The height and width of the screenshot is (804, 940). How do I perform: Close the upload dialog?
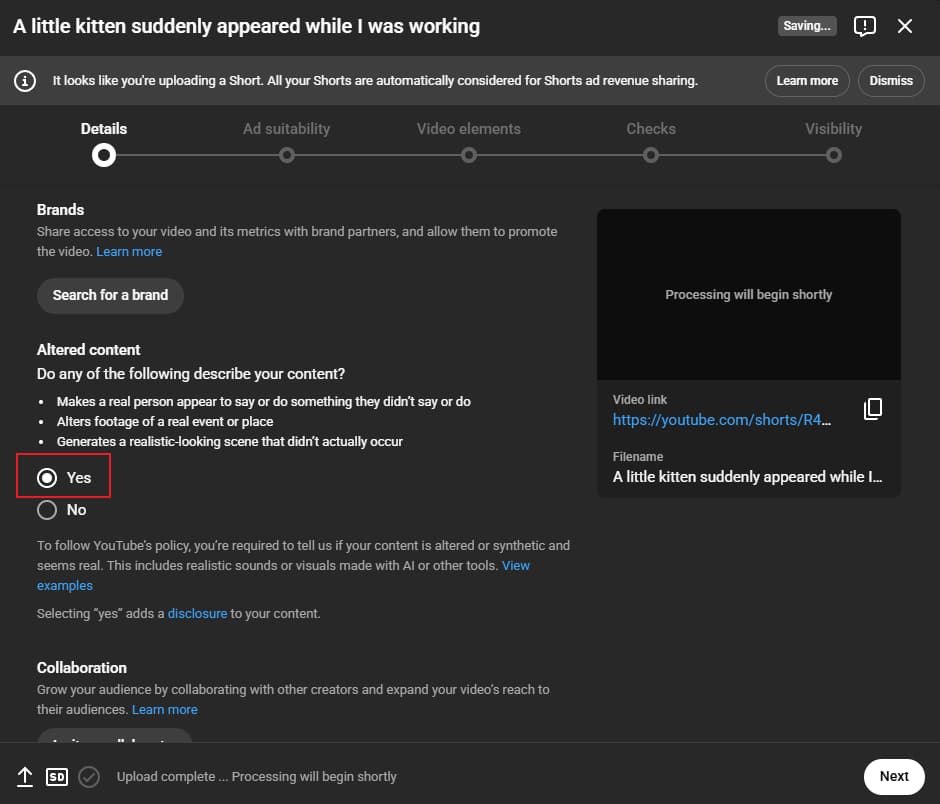pyautogui.click(x=905, y=26)
